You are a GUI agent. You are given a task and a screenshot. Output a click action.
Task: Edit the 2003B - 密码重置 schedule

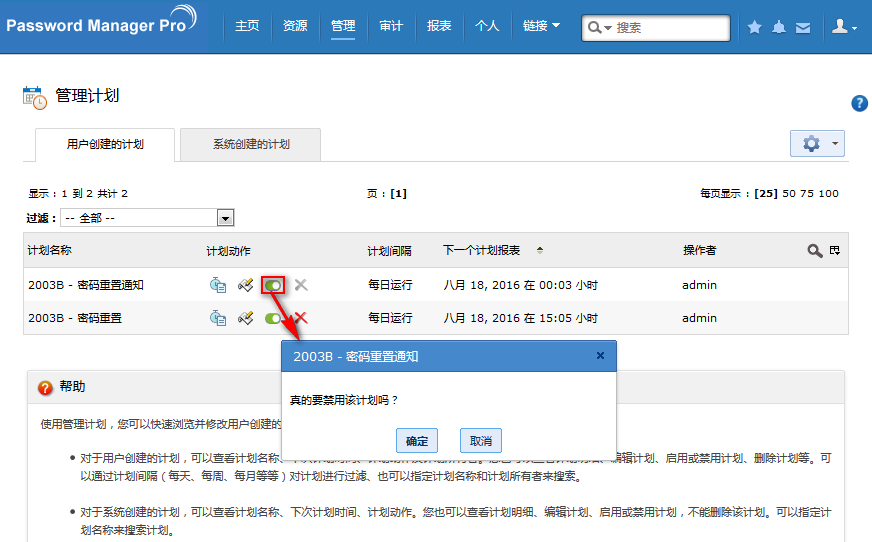click(245, 318)
